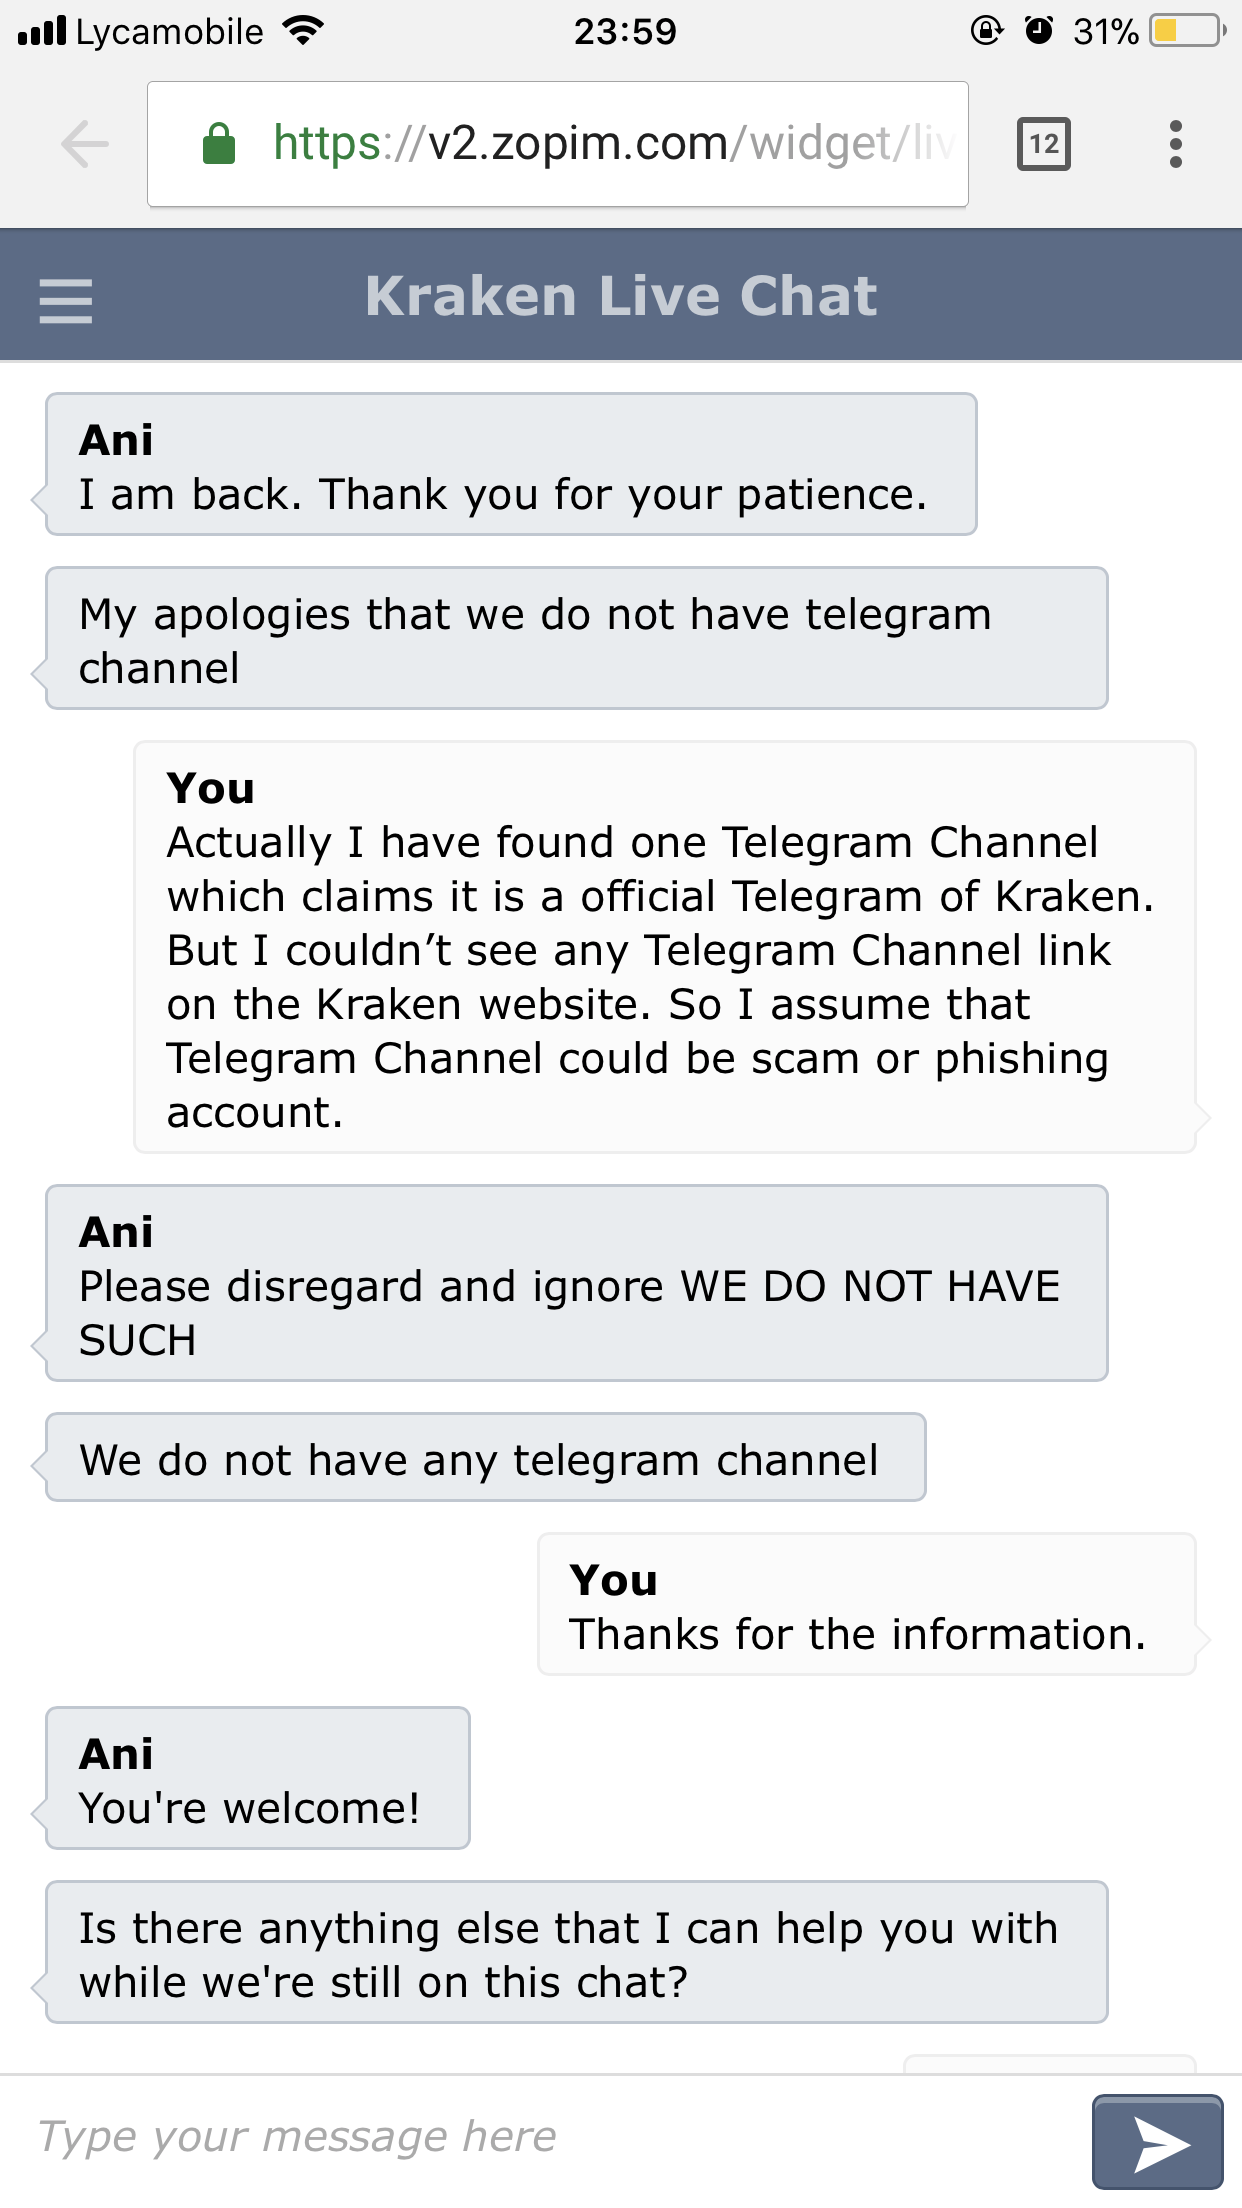Tap the 'I am back' message from Ani

click(511, 464)
